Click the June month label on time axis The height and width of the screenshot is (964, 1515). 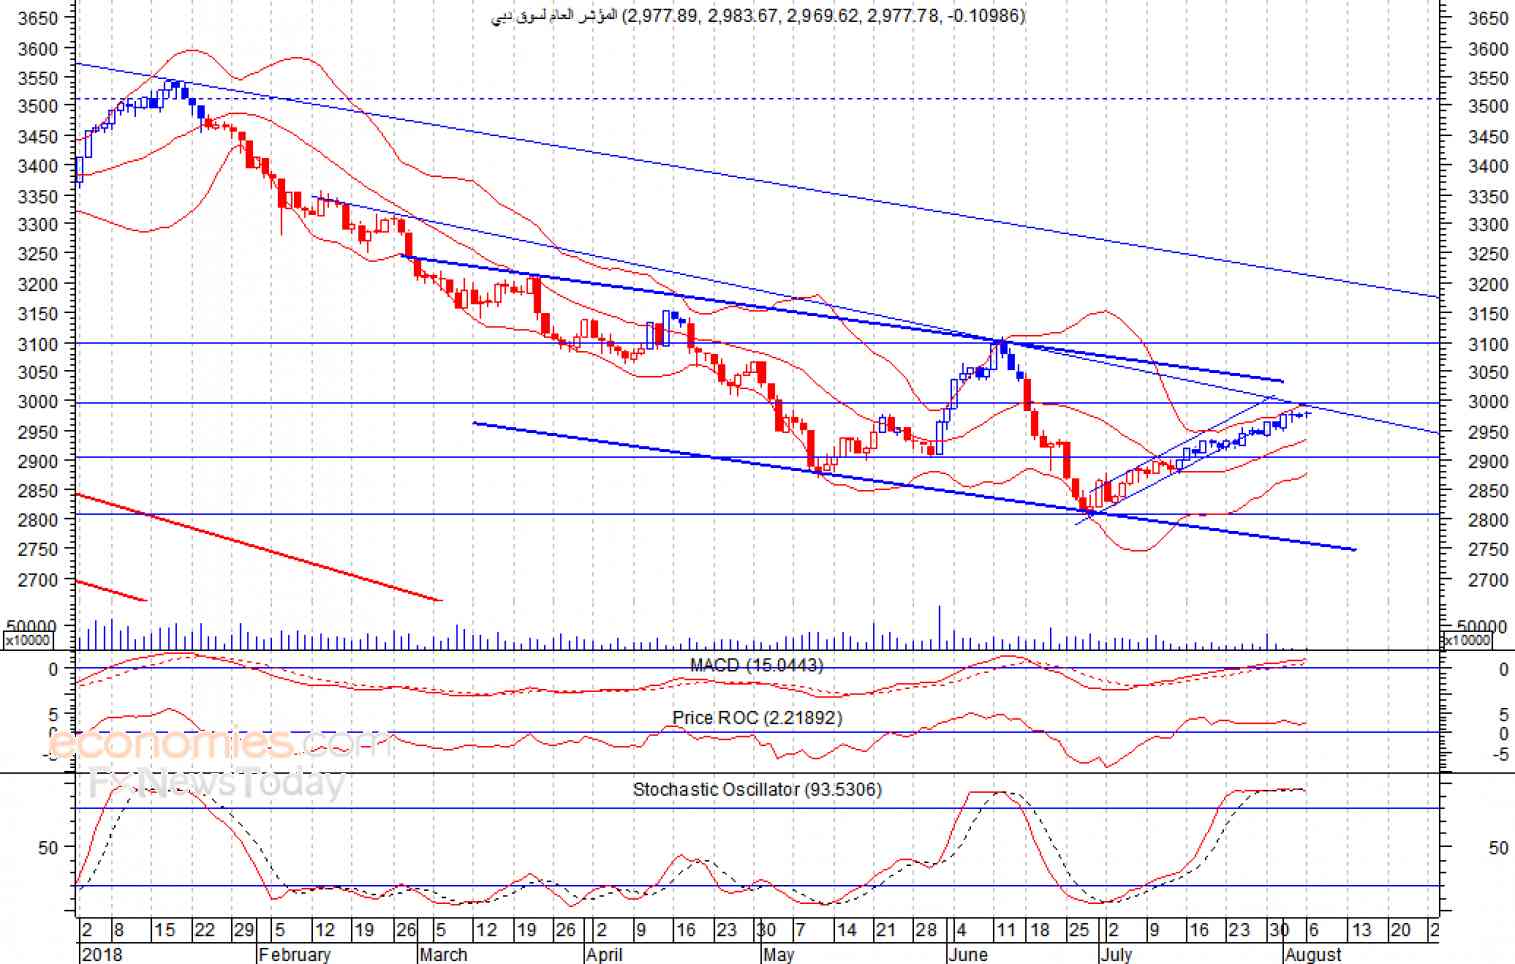(968, 954)
